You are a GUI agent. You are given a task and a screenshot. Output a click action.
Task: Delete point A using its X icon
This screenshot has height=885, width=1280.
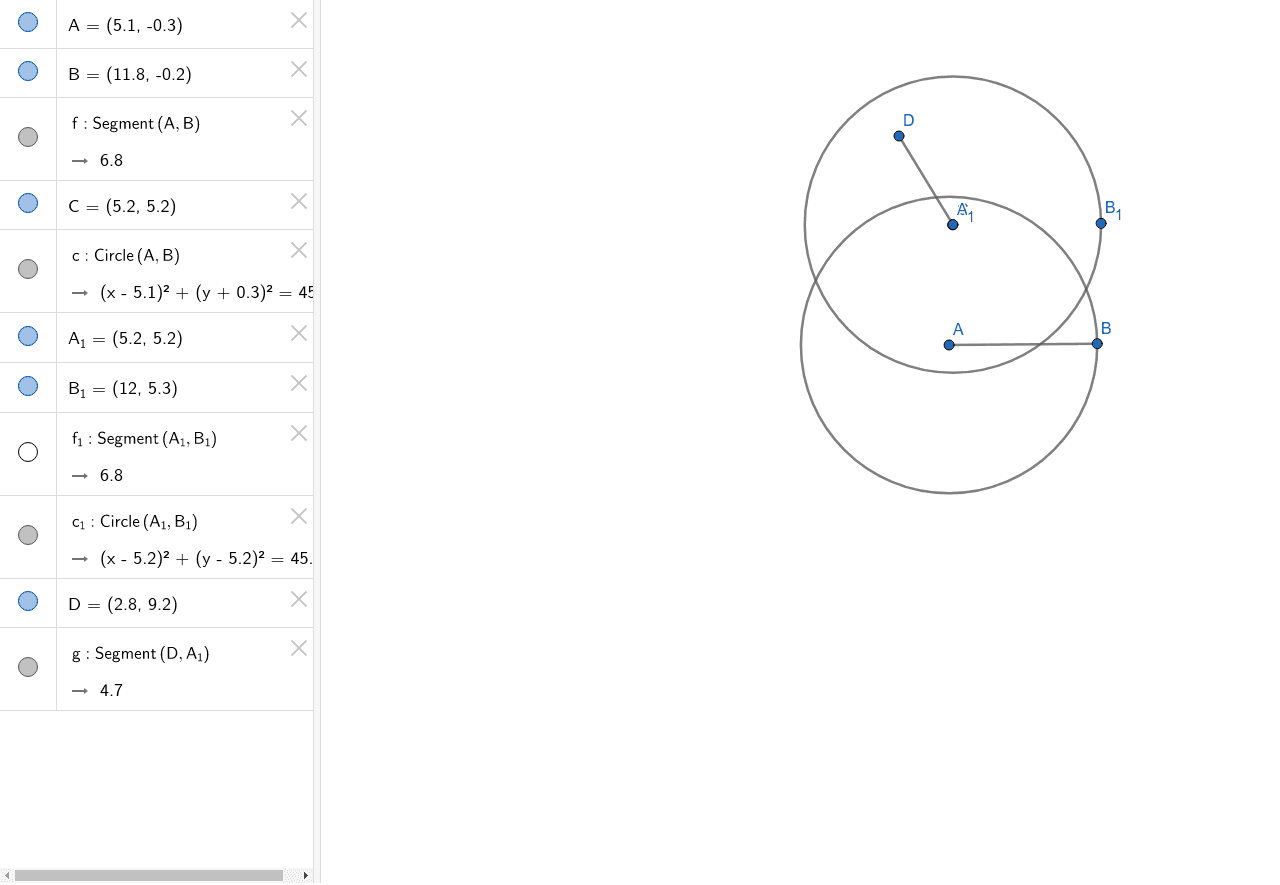pyautogui.click(x=298, y=20)
